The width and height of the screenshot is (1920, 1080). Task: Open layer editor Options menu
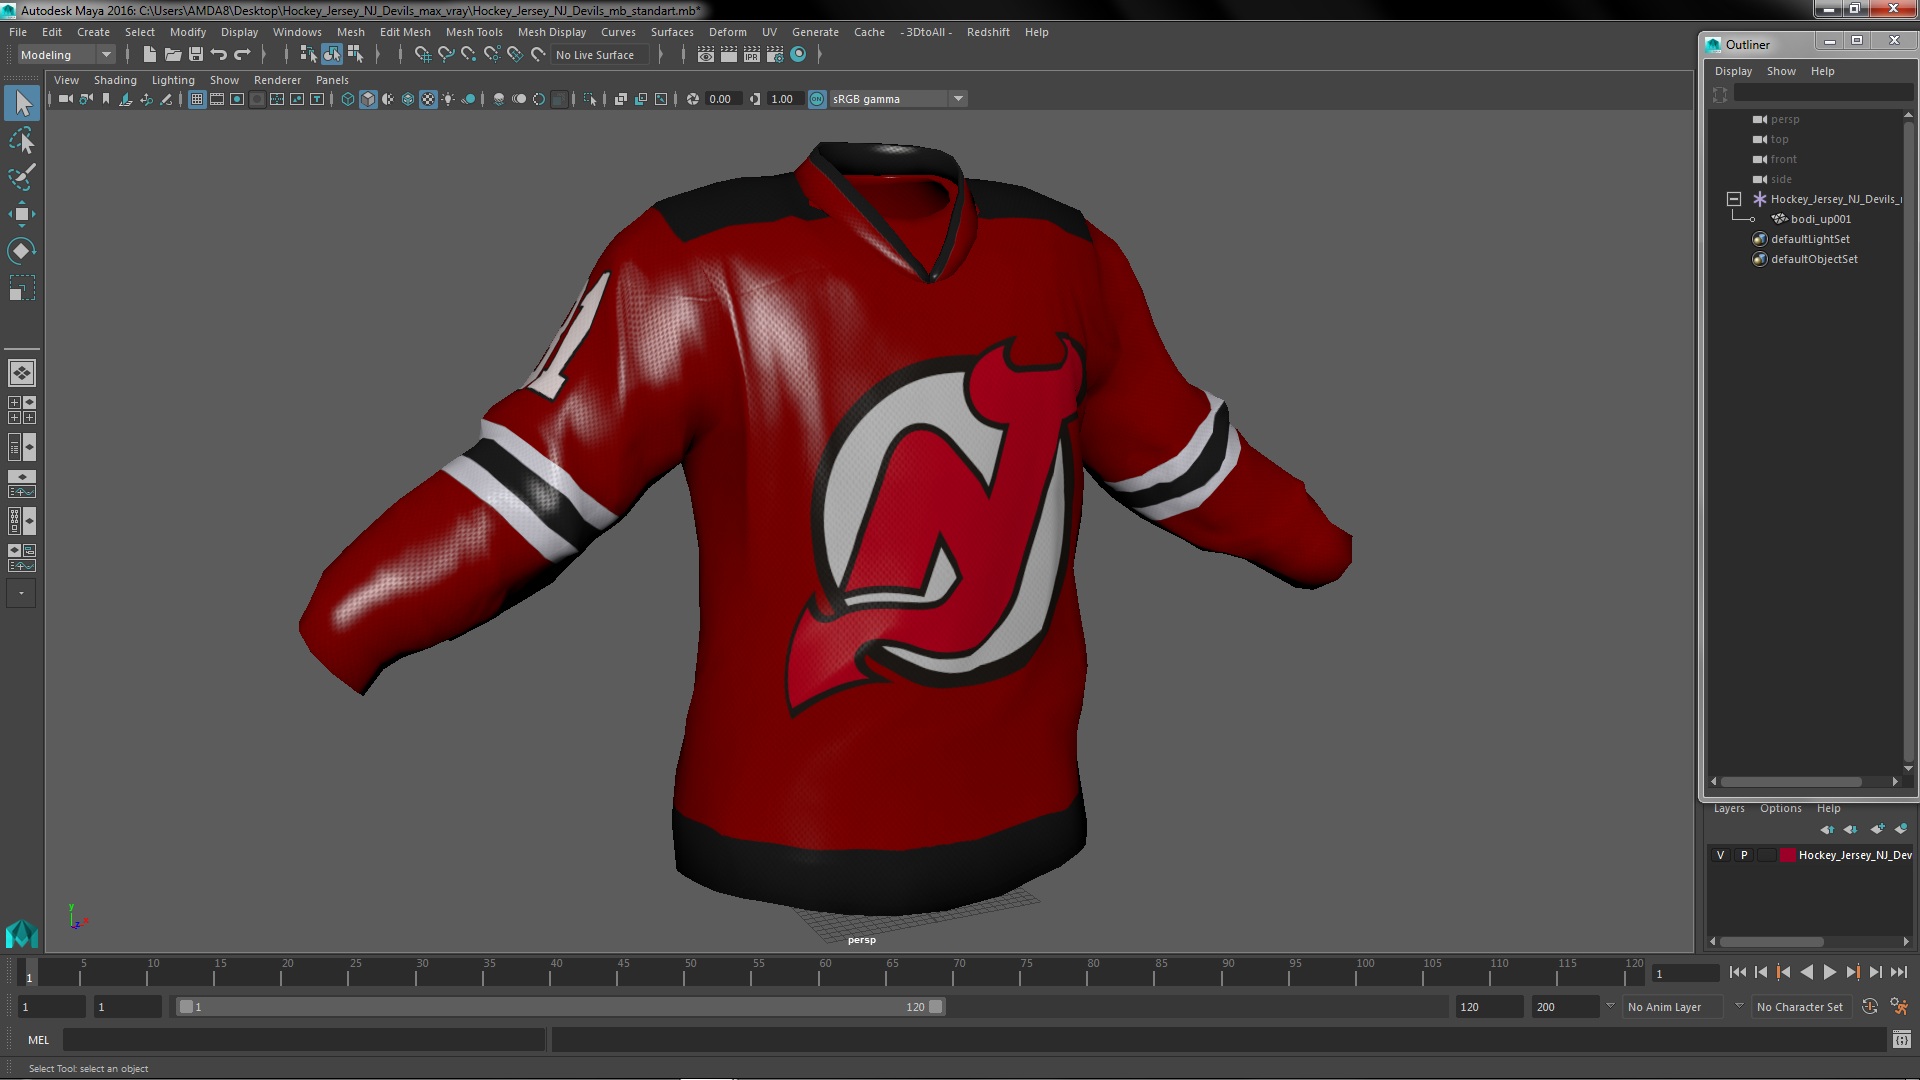(x=1780, y=808)
